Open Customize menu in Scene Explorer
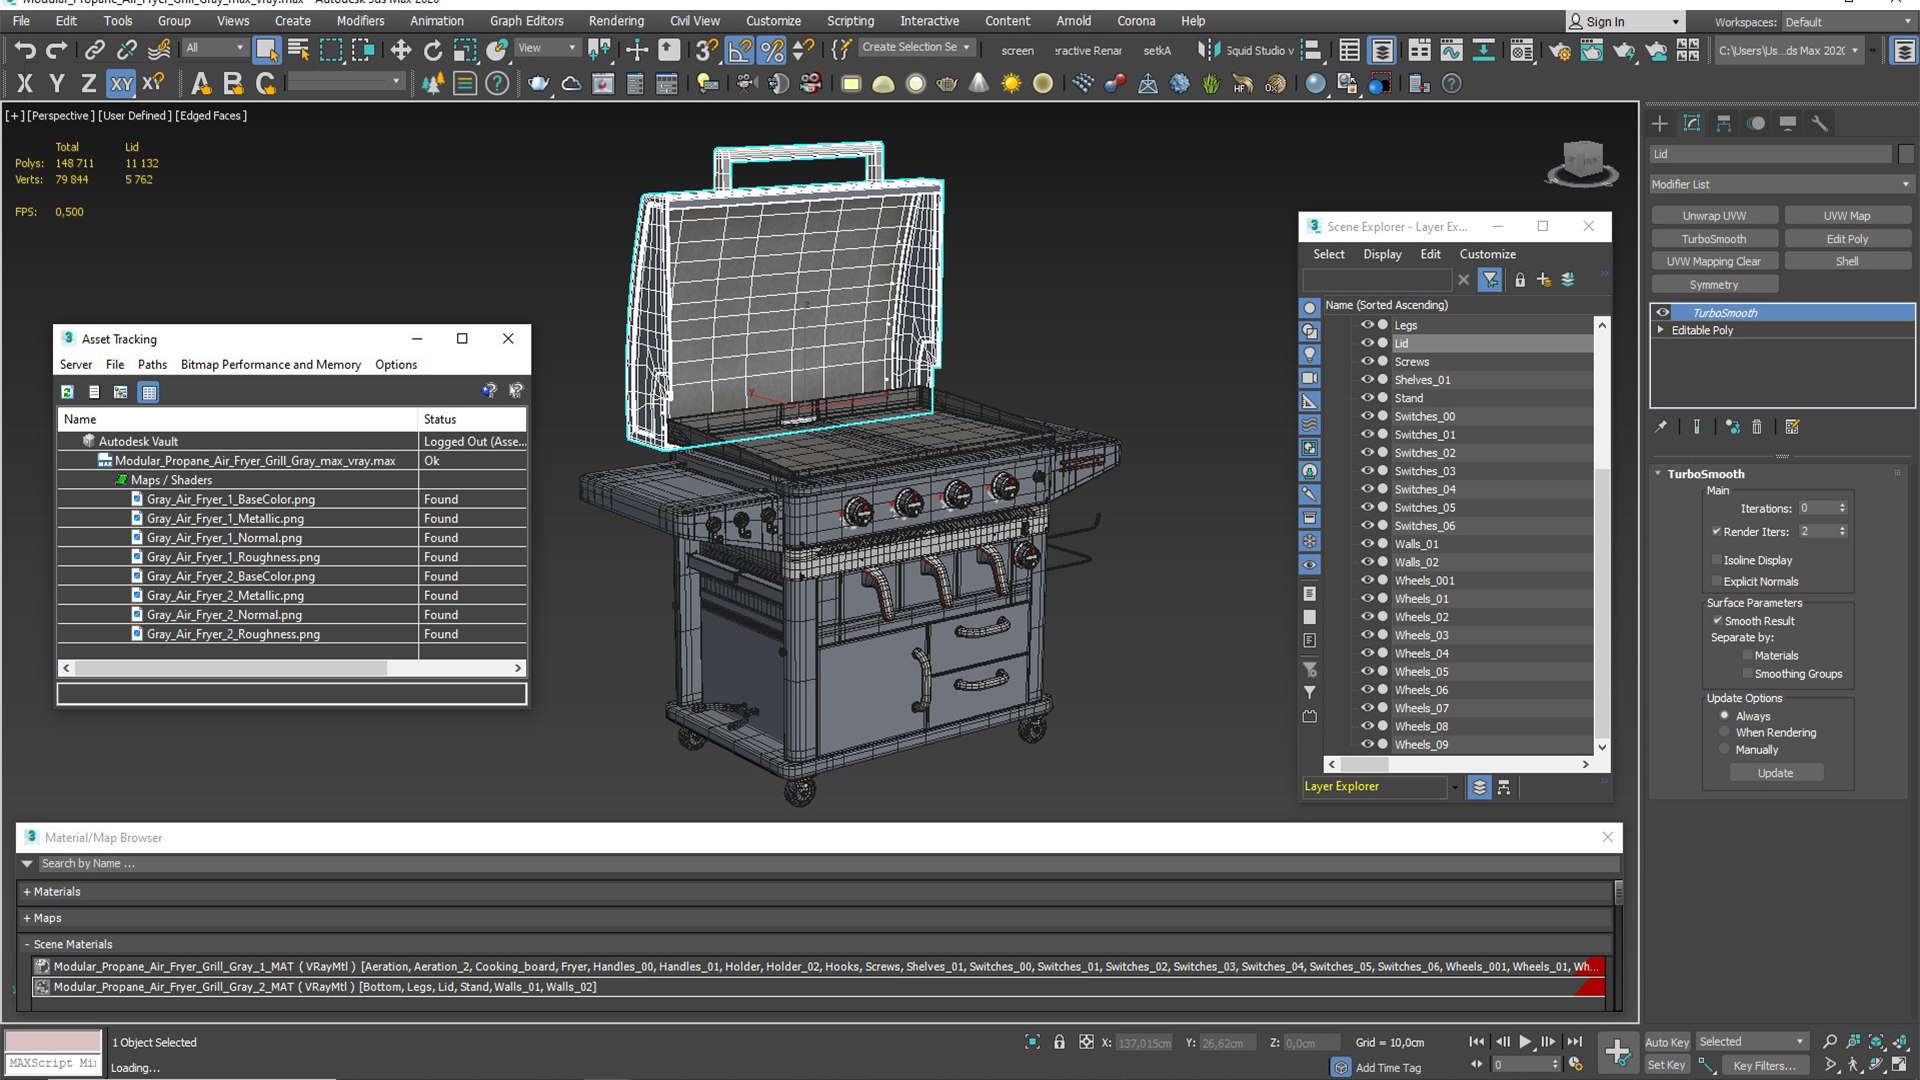1920x1080 pixels. [1487, 254]
